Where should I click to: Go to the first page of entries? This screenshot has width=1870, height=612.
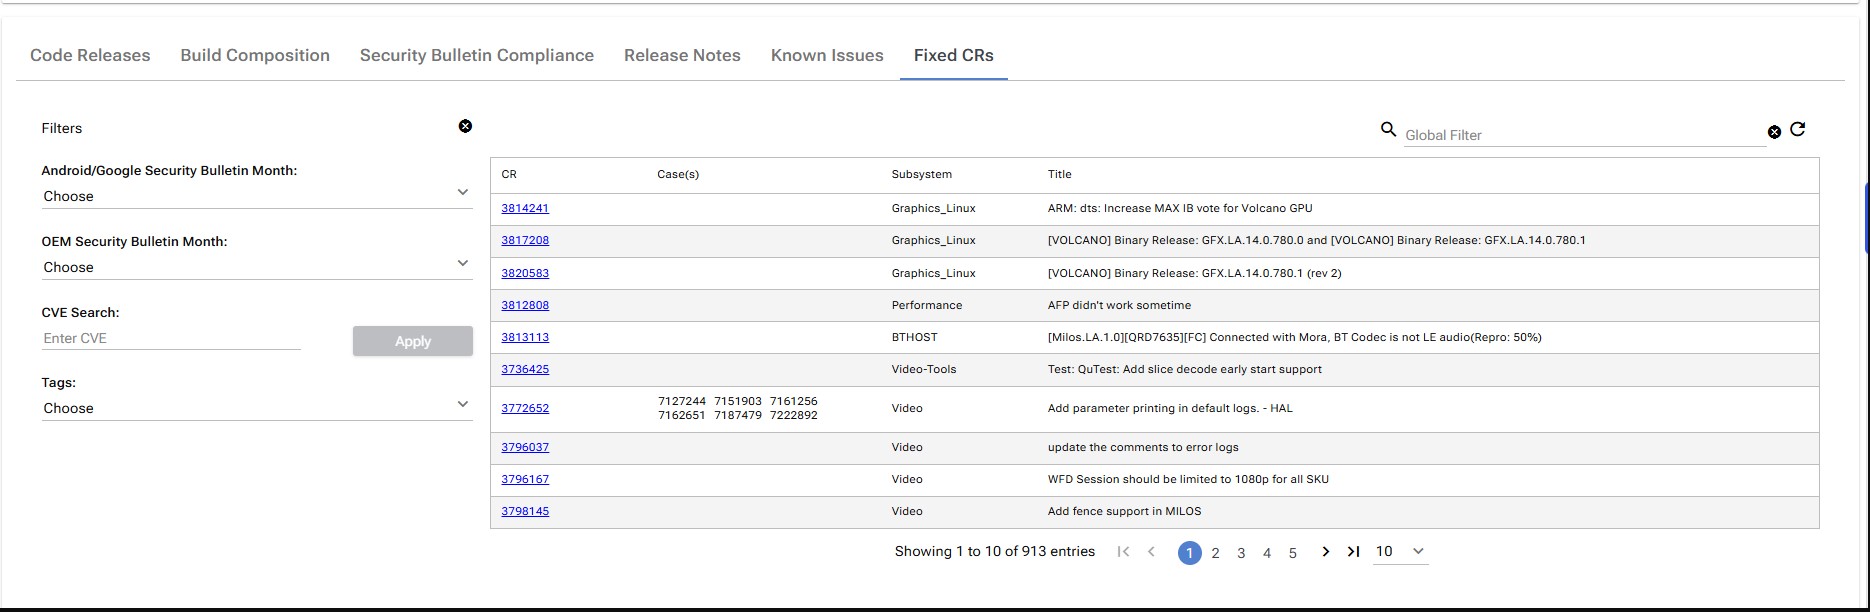(x=1123, y=552)
